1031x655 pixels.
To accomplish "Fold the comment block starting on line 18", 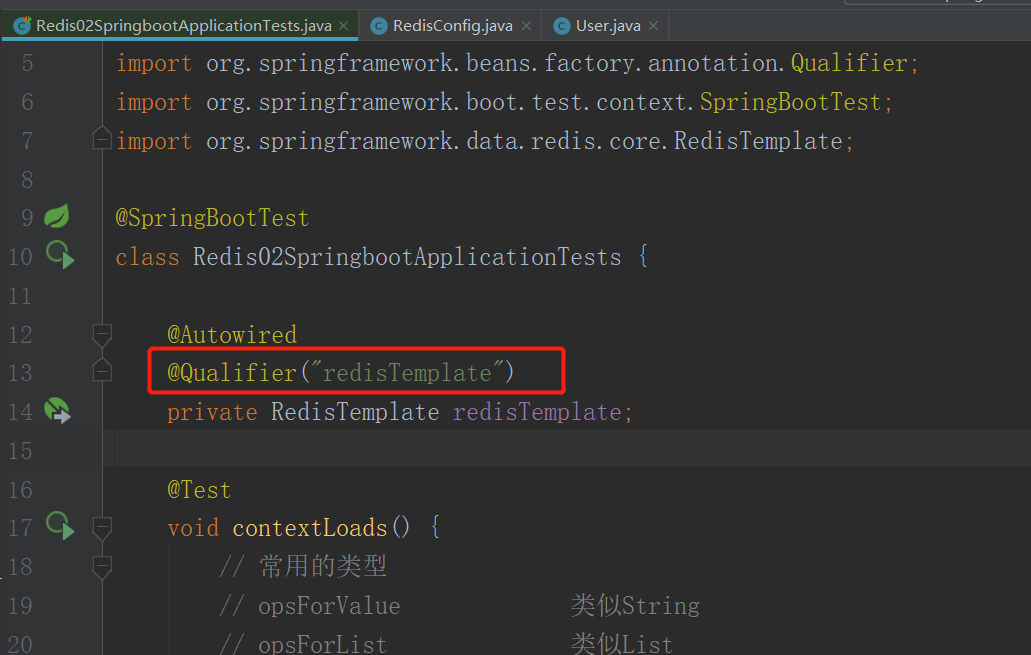I will (101, 567).
